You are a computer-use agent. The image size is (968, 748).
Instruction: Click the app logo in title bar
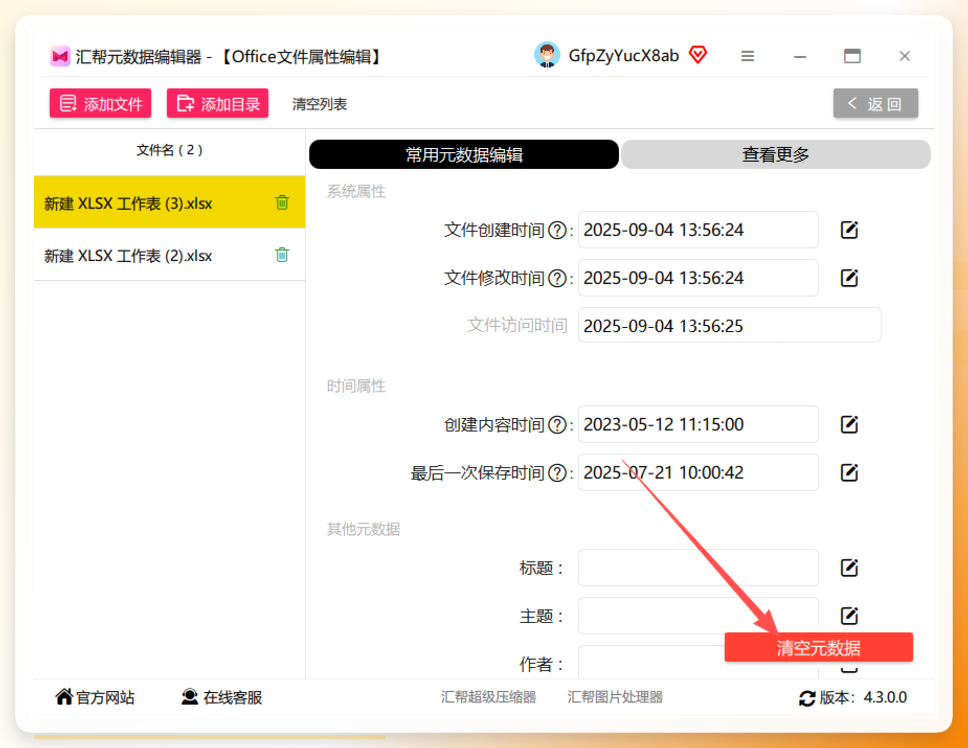click(60, 56)
